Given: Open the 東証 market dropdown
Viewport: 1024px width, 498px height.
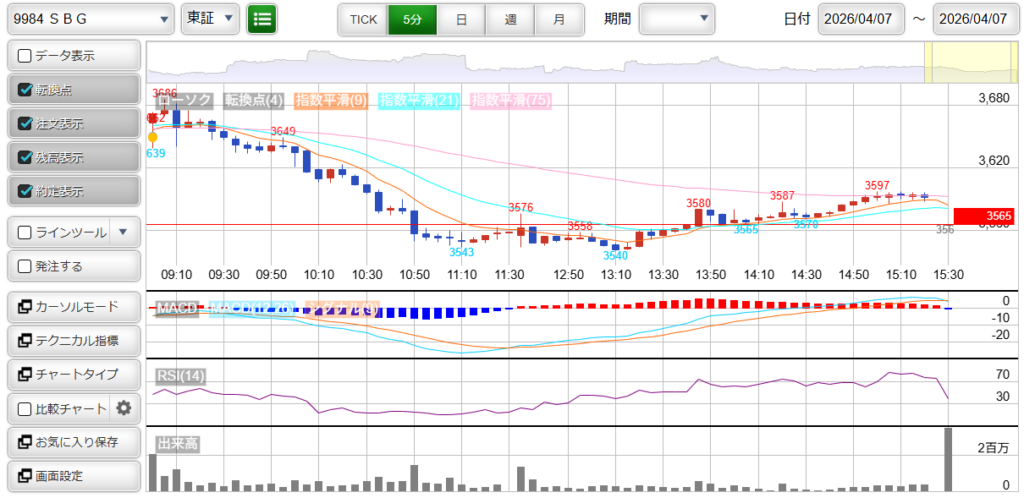Looking at the screenshot, I should click(x=211, y=19).
